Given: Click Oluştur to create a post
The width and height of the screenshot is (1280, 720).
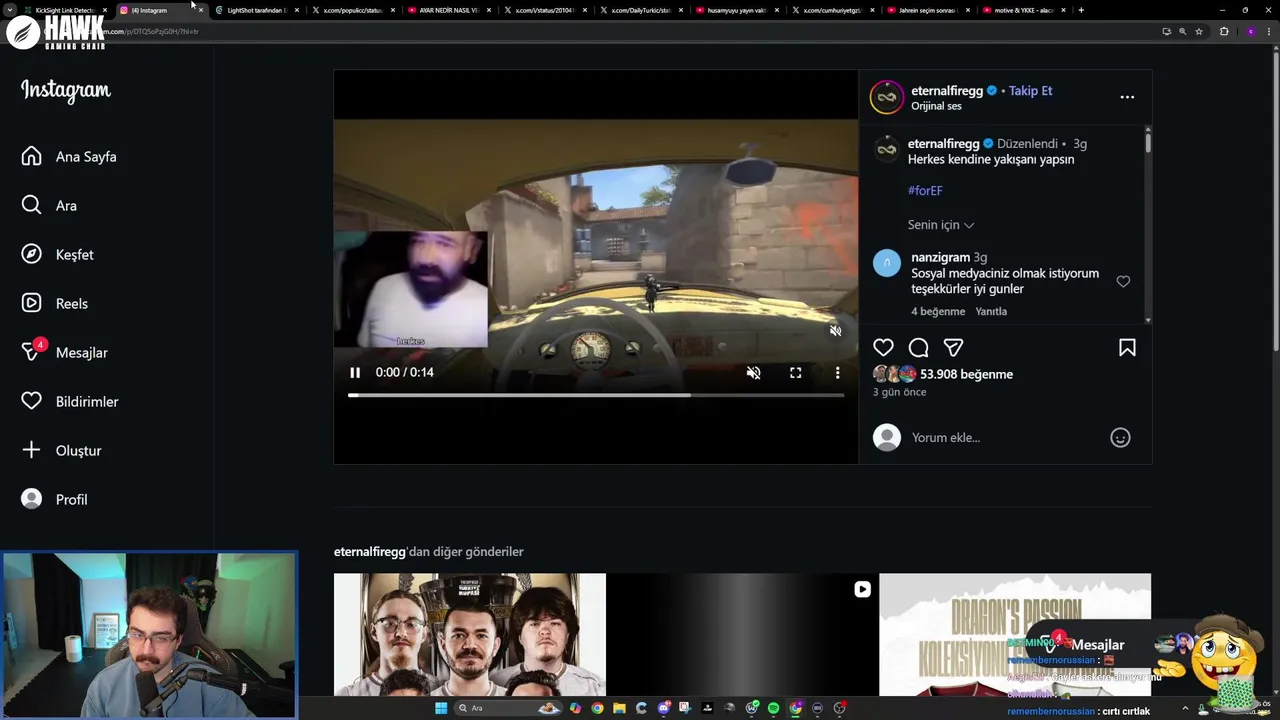Looking at the screenshot, I should pos(61,451).
